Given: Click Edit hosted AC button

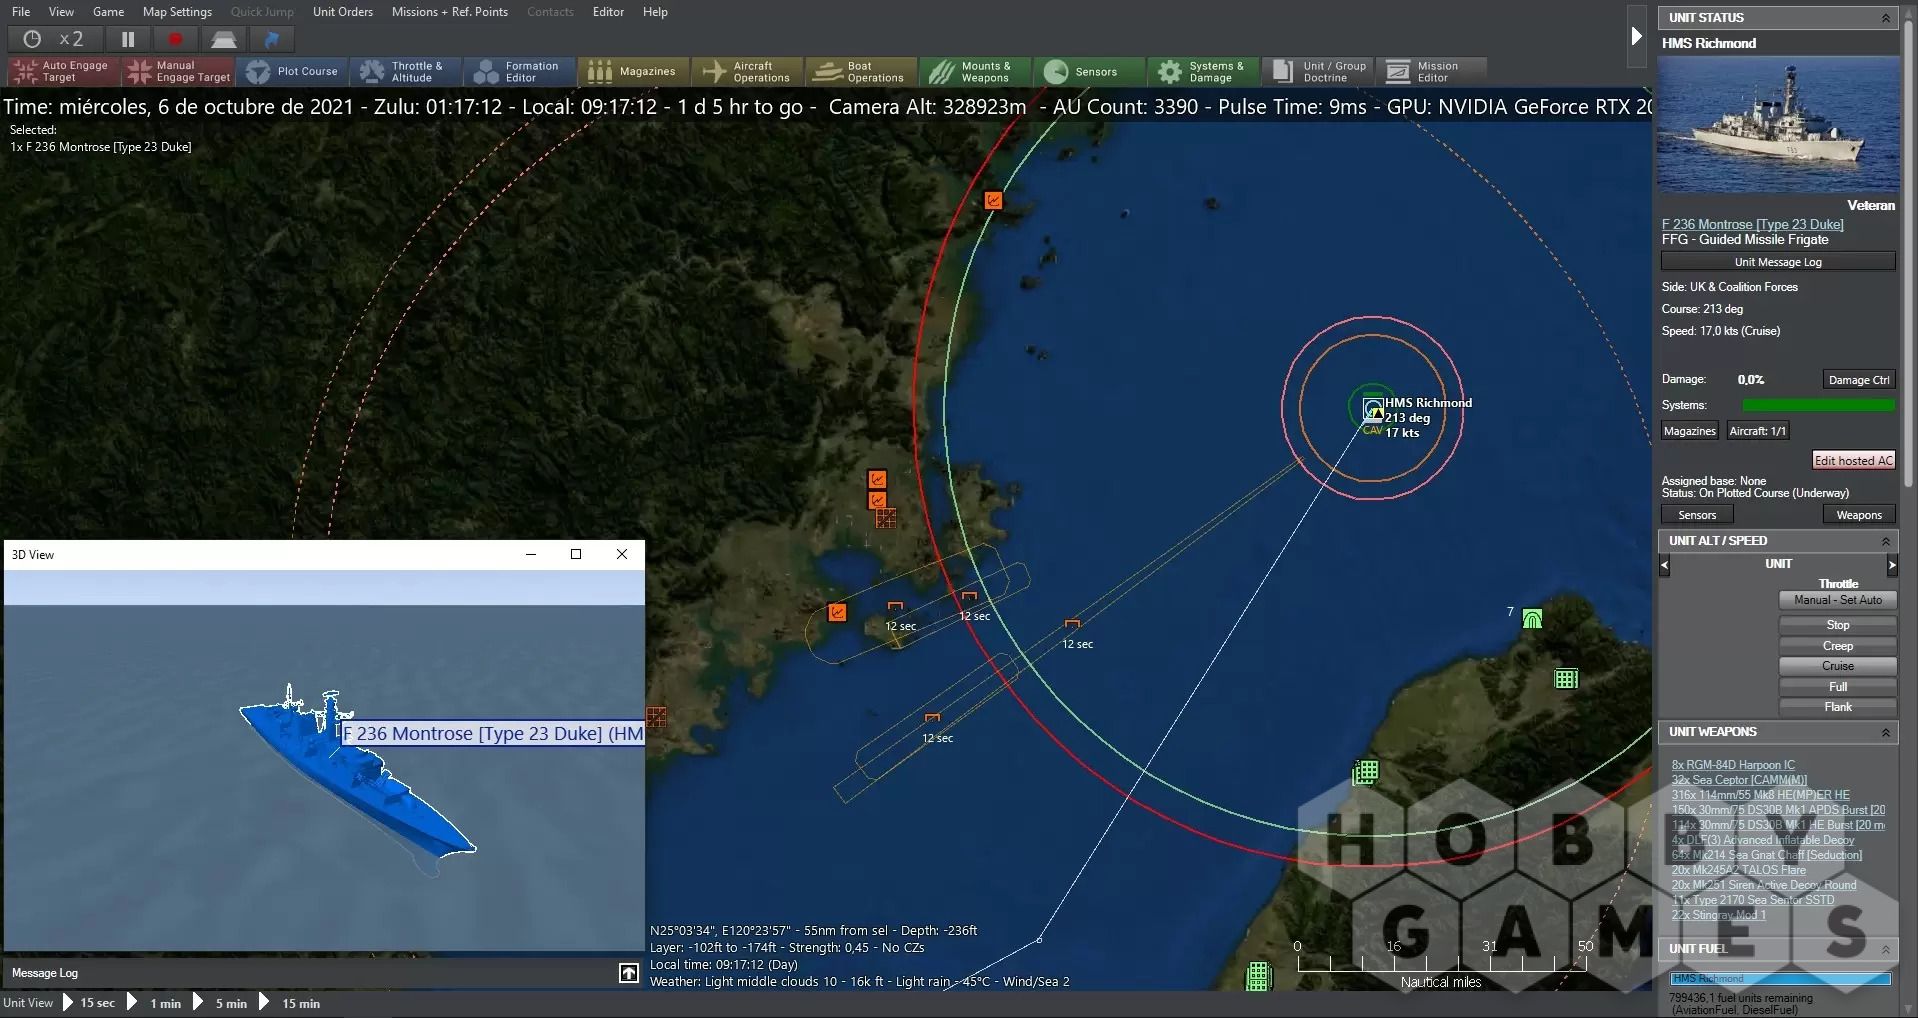Looking at the screenshot, I should click(1853, 461).
